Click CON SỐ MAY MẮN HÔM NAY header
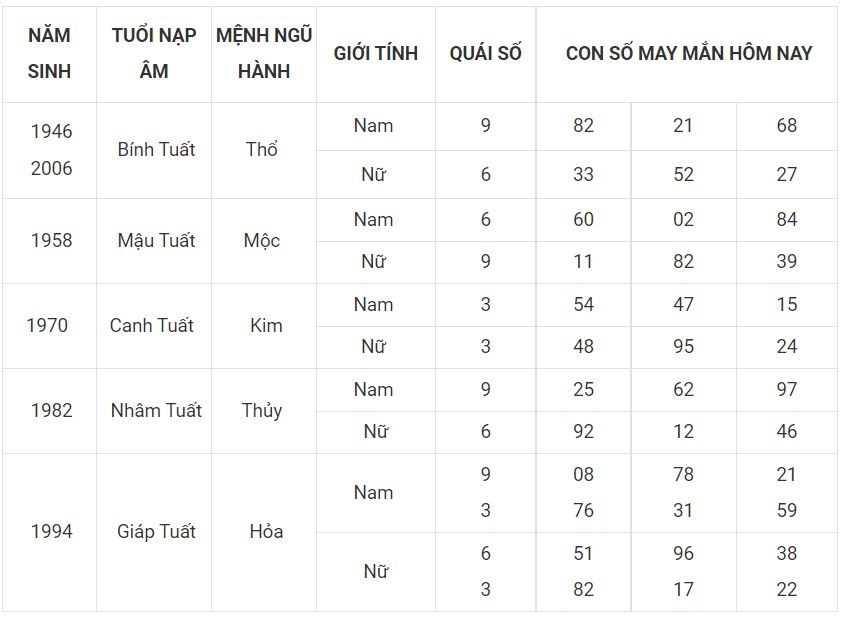Viewport: 844px width, 621px height. (x=688, y=53)
